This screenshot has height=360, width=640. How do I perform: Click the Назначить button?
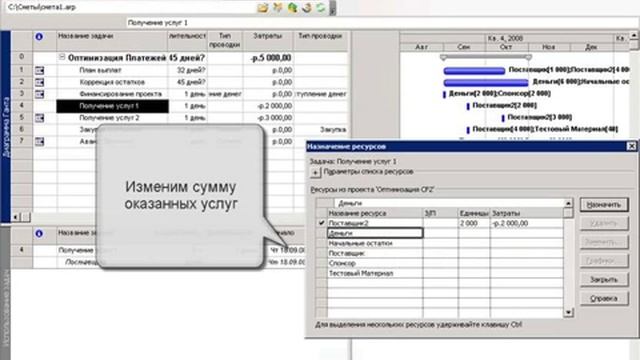[x=604, y=204]
